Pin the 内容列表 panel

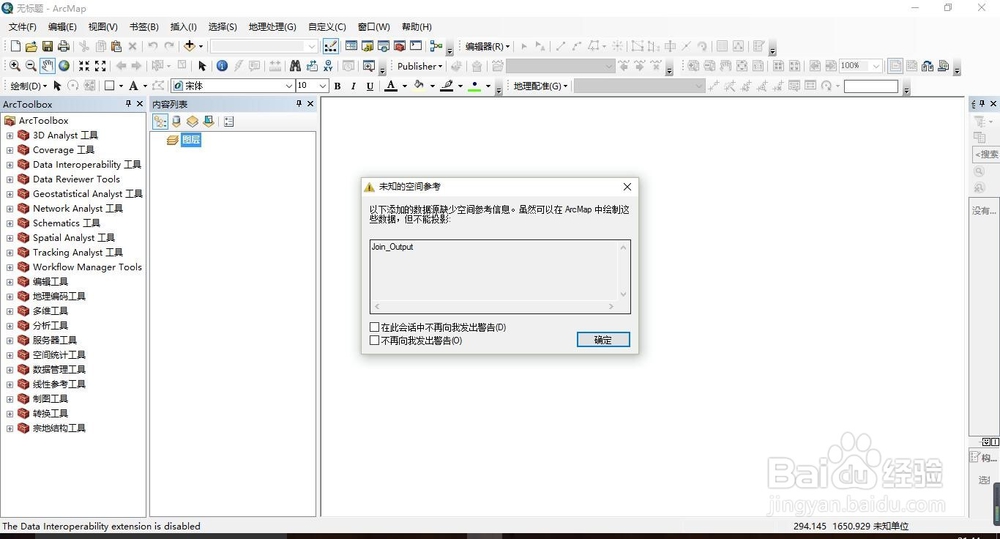tap(298, 103)
